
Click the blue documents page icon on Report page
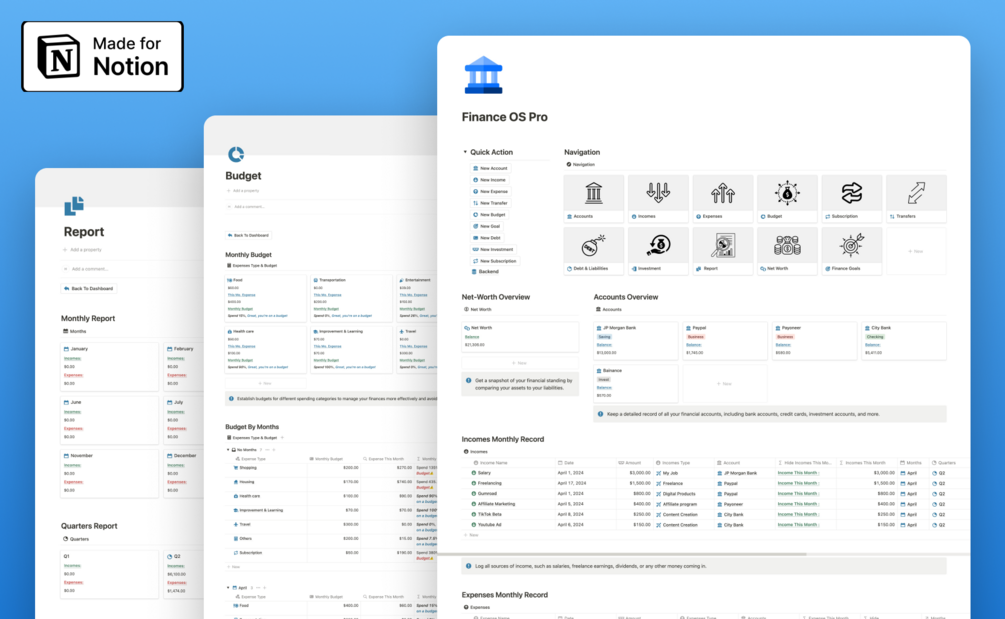(74, 206)
